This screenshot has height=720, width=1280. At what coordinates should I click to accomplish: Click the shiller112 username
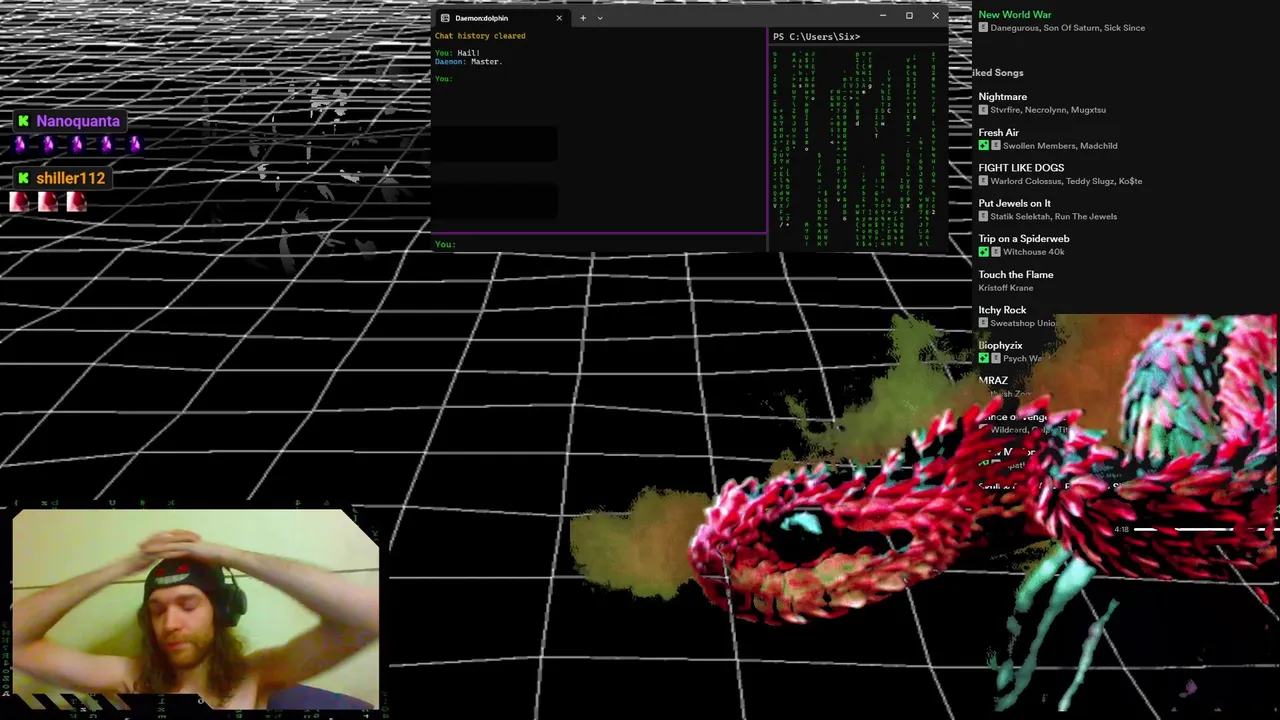click(70, 178)
